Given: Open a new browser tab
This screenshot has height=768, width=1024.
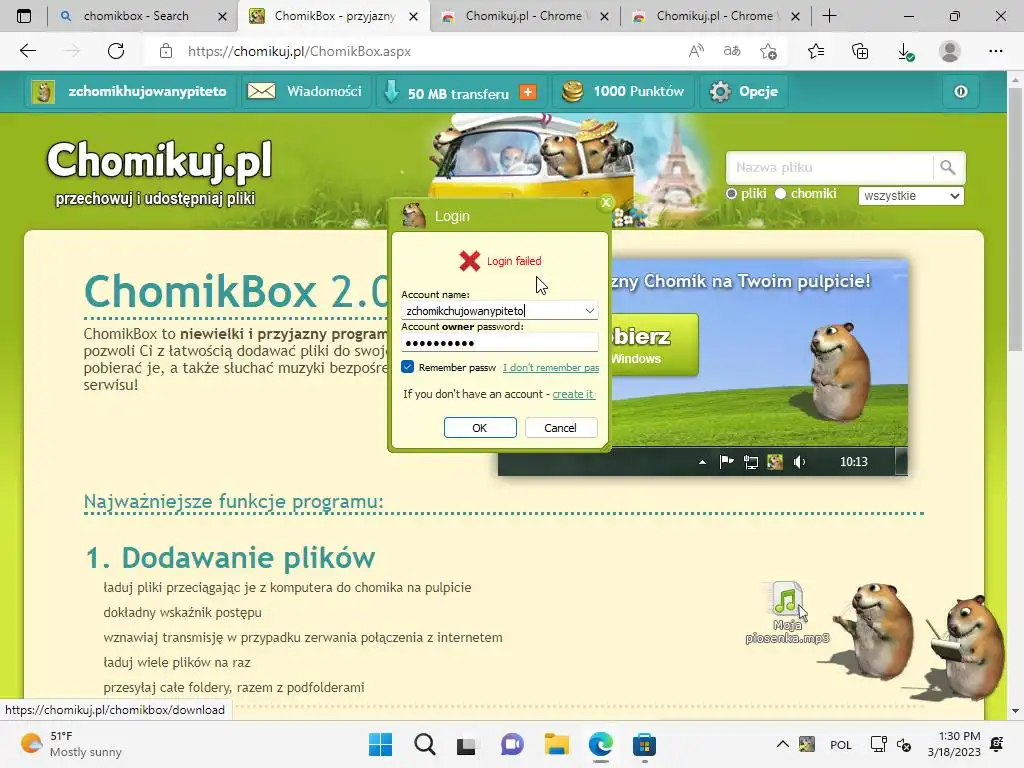Looking at the screenshot, I should [x=829, y=16].
